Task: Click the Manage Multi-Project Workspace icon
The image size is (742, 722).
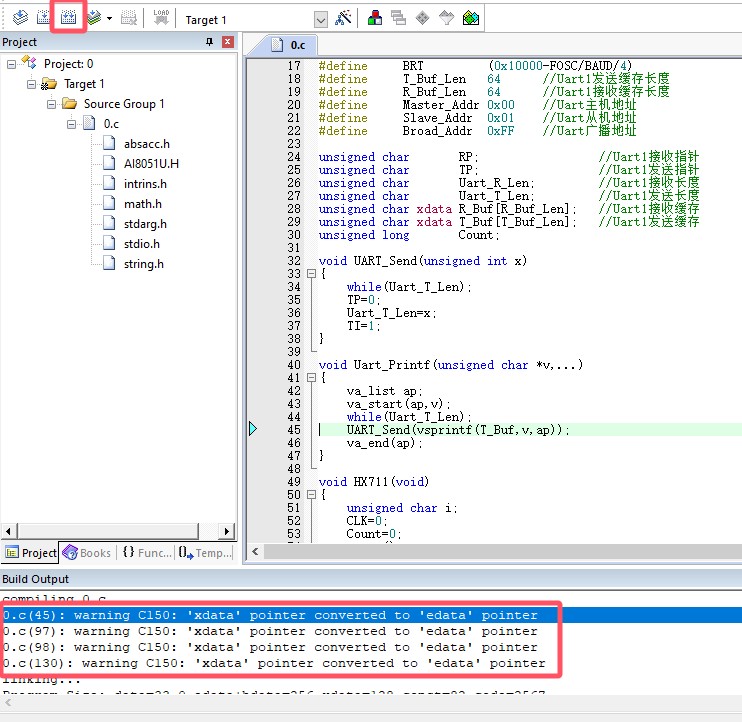Action: tap(398, 18)
